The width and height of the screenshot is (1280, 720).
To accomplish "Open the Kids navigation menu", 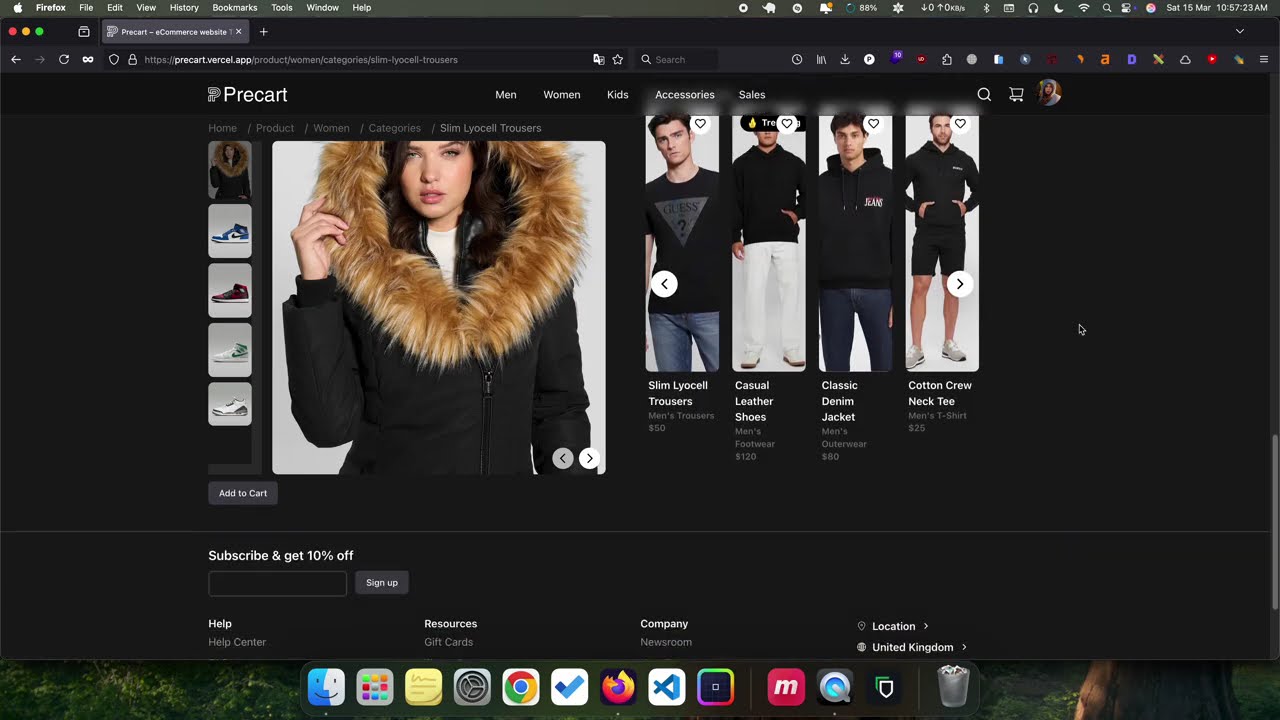I will [618, 95].
